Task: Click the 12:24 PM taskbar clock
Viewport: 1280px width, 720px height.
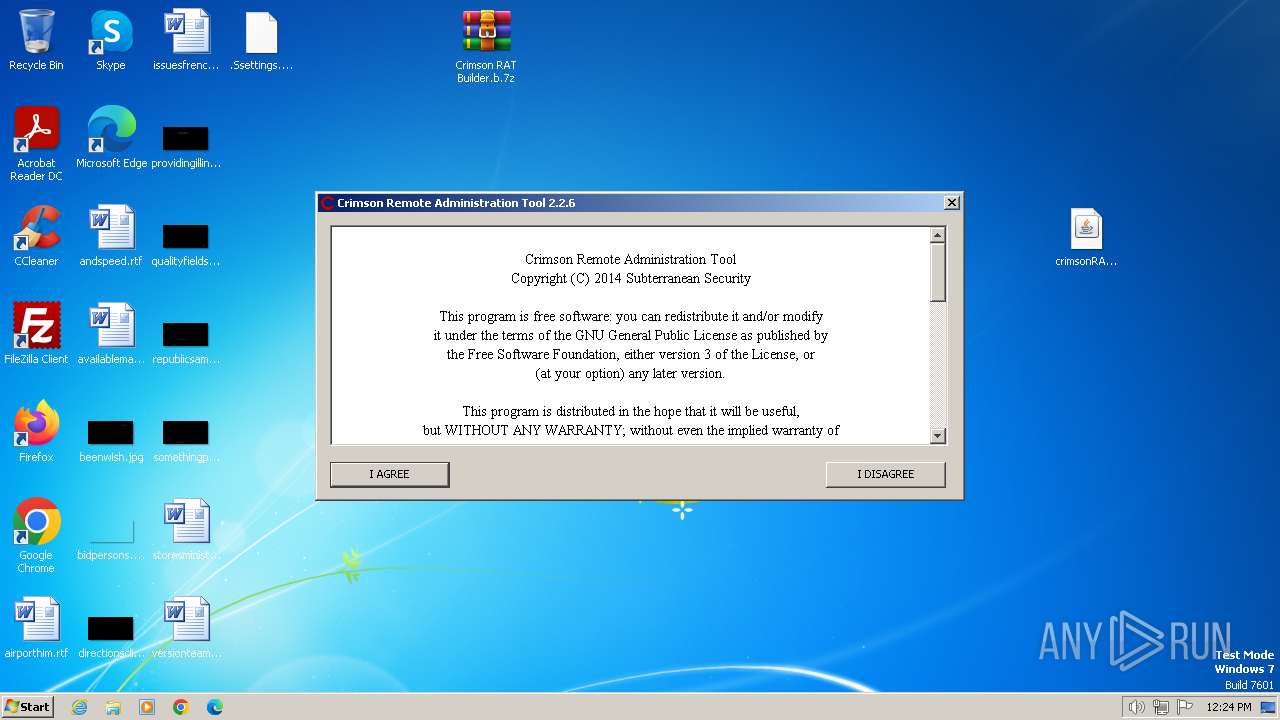Action: [1229, 707]
